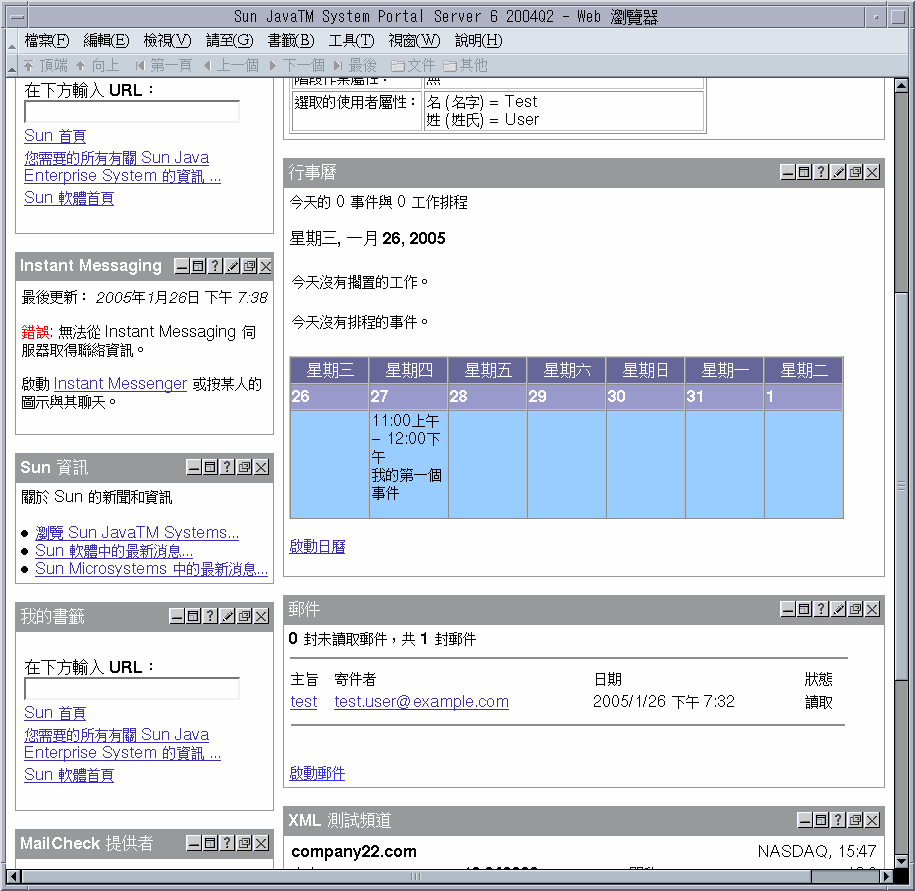Image resolution: width=915 pixels, height=891 pixels.
Task: Minimize the Sun 資訊 channel
Action: pos(194,467)
